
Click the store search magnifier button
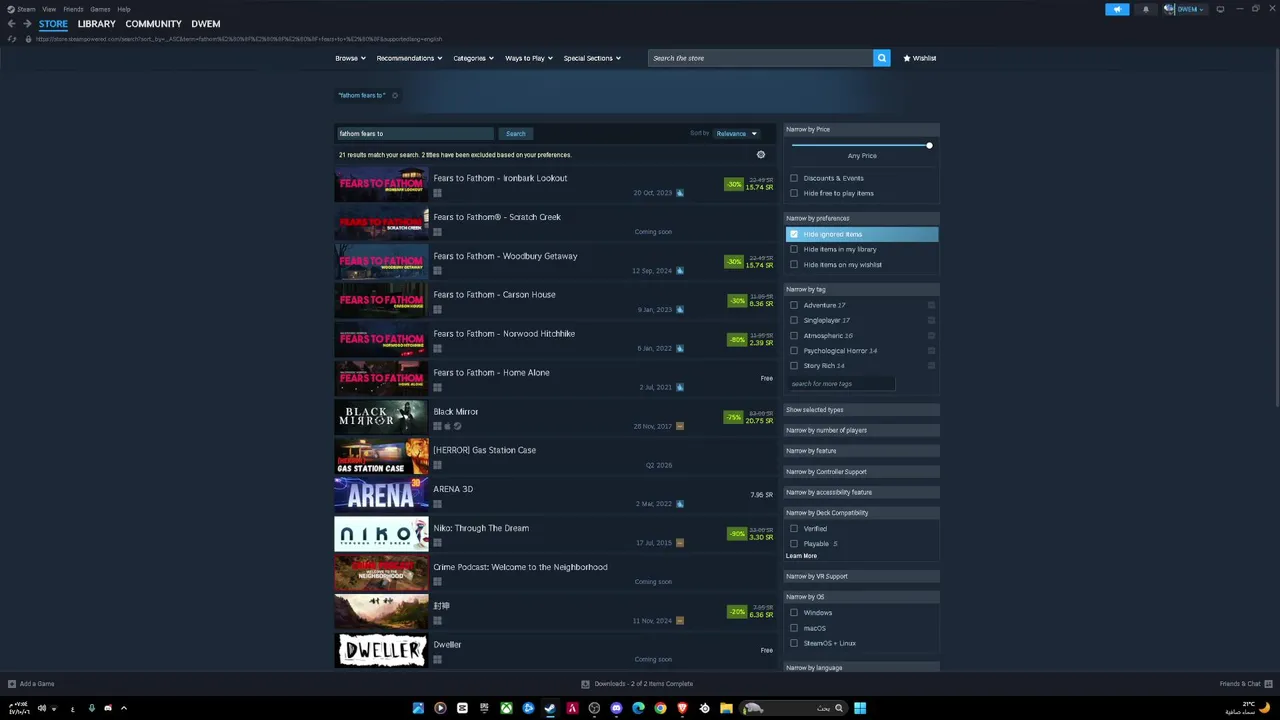coord(881,58)
